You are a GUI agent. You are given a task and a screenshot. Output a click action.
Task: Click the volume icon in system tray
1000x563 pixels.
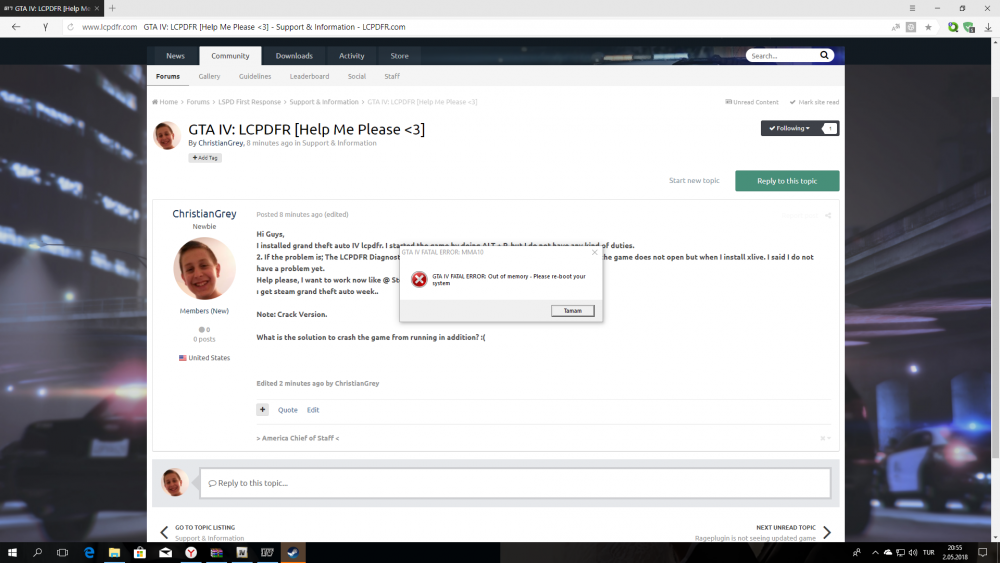click(x=913, y=552)
